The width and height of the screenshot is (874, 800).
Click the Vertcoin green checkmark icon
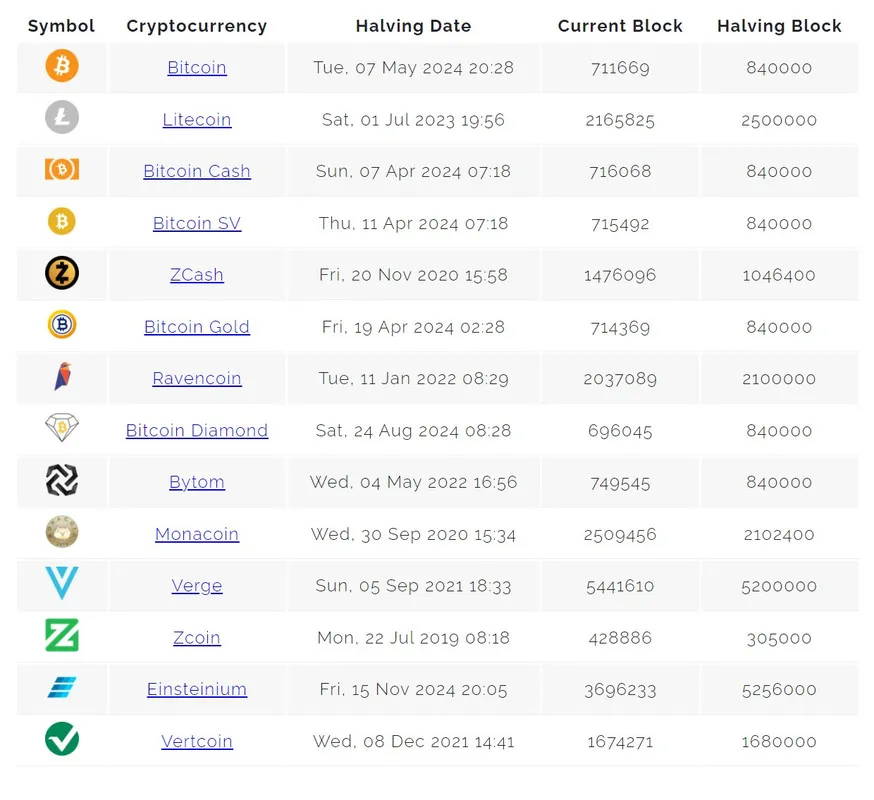(62, 739)
